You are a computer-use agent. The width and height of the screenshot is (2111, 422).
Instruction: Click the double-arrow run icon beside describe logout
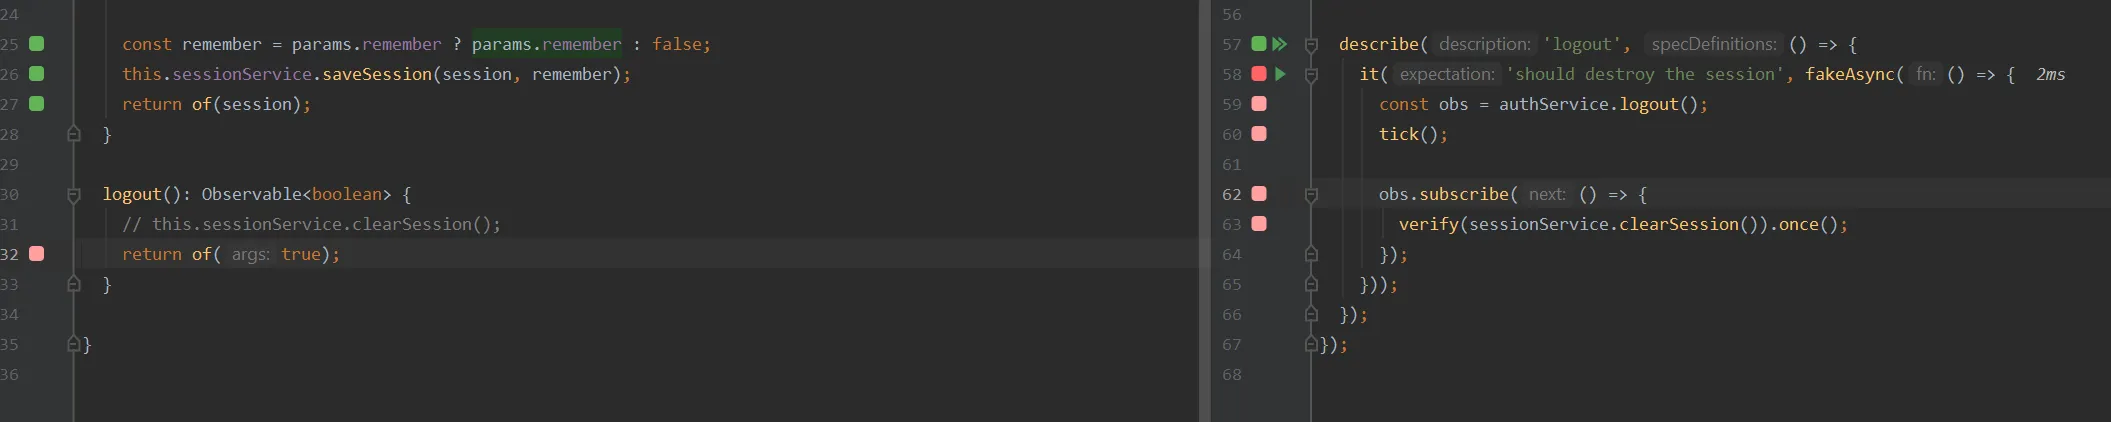pos(1280,44)
